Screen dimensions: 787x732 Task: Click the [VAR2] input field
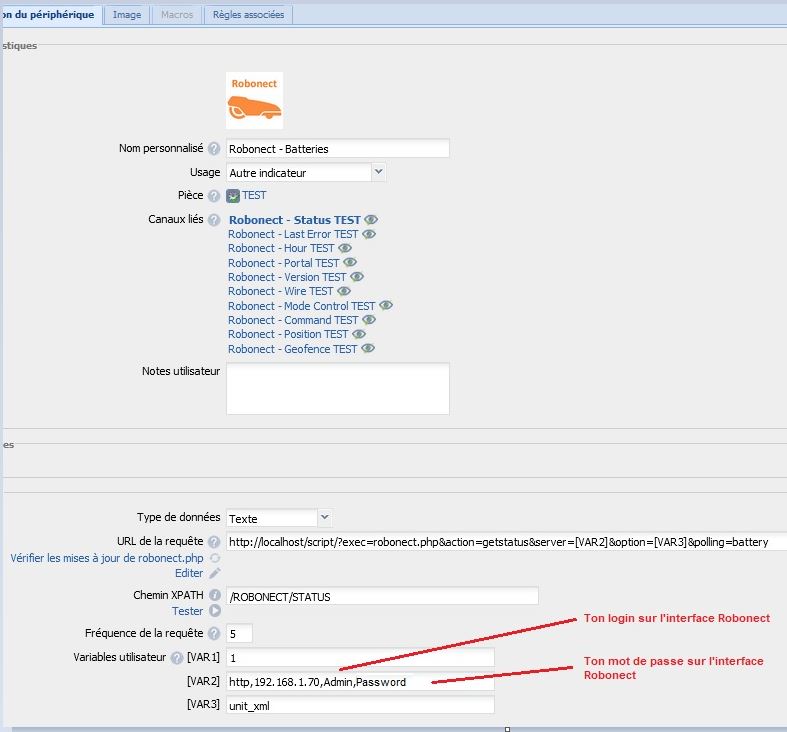pyautogui.click(x=360, y=682)
